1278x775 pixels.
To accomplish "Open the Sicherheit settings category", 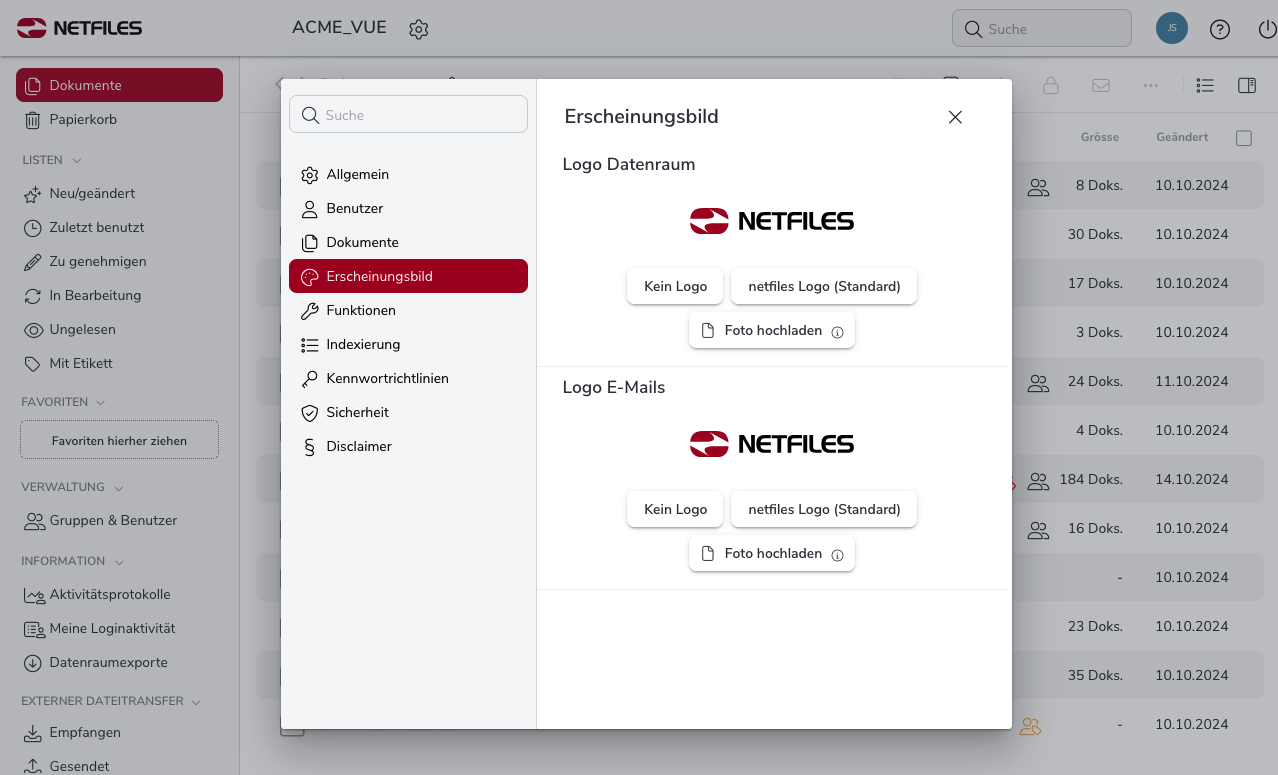I will 357,412.
